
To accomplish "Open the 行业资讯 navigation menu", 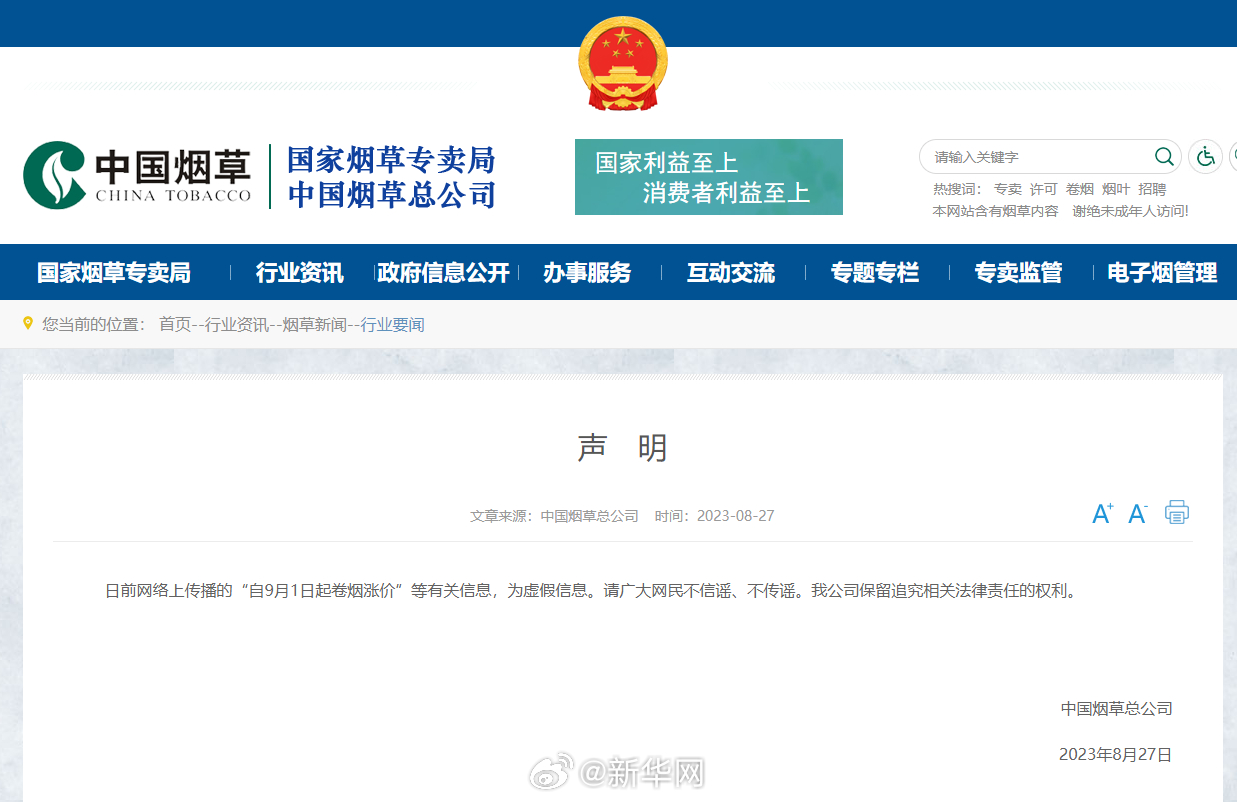I will click(299, 271).
